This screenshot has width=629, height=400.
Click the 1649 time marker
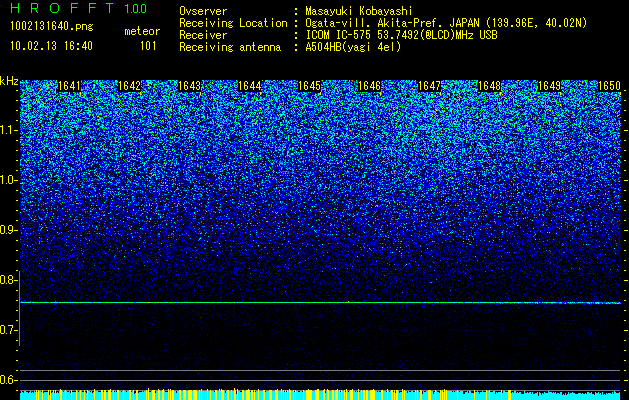[549, 86]
